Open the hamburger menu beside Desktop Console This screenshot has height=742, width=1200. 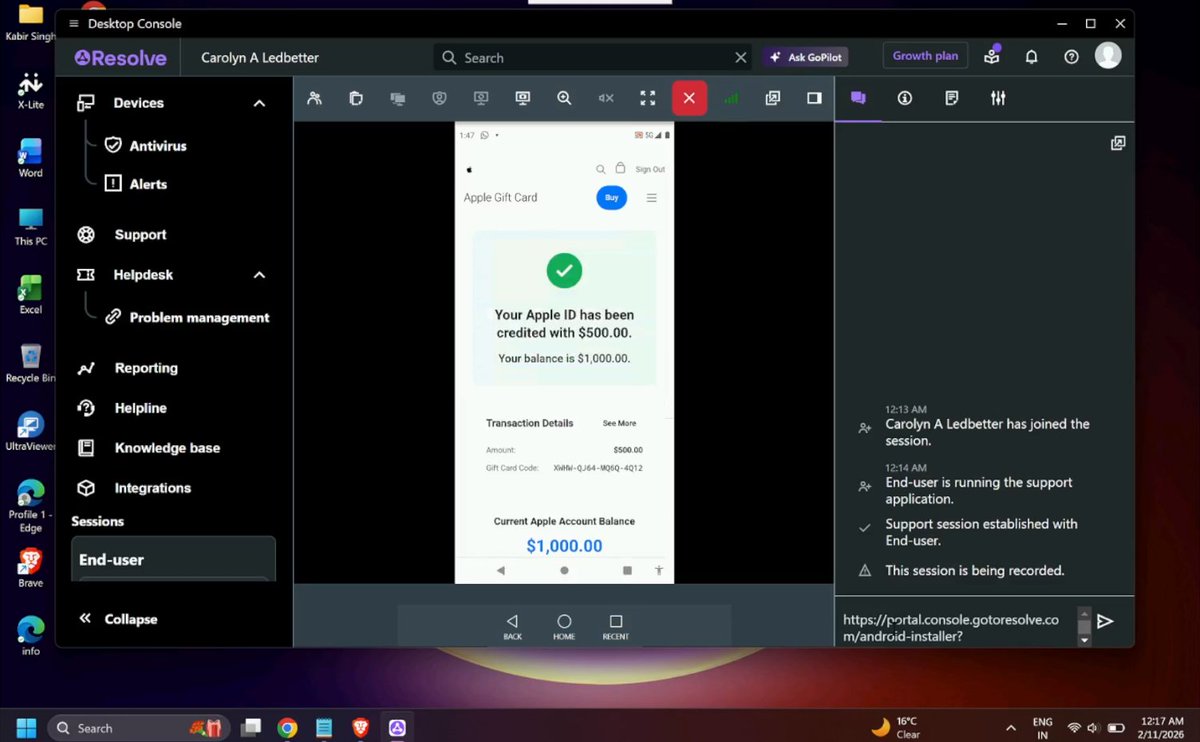[74, 23]
